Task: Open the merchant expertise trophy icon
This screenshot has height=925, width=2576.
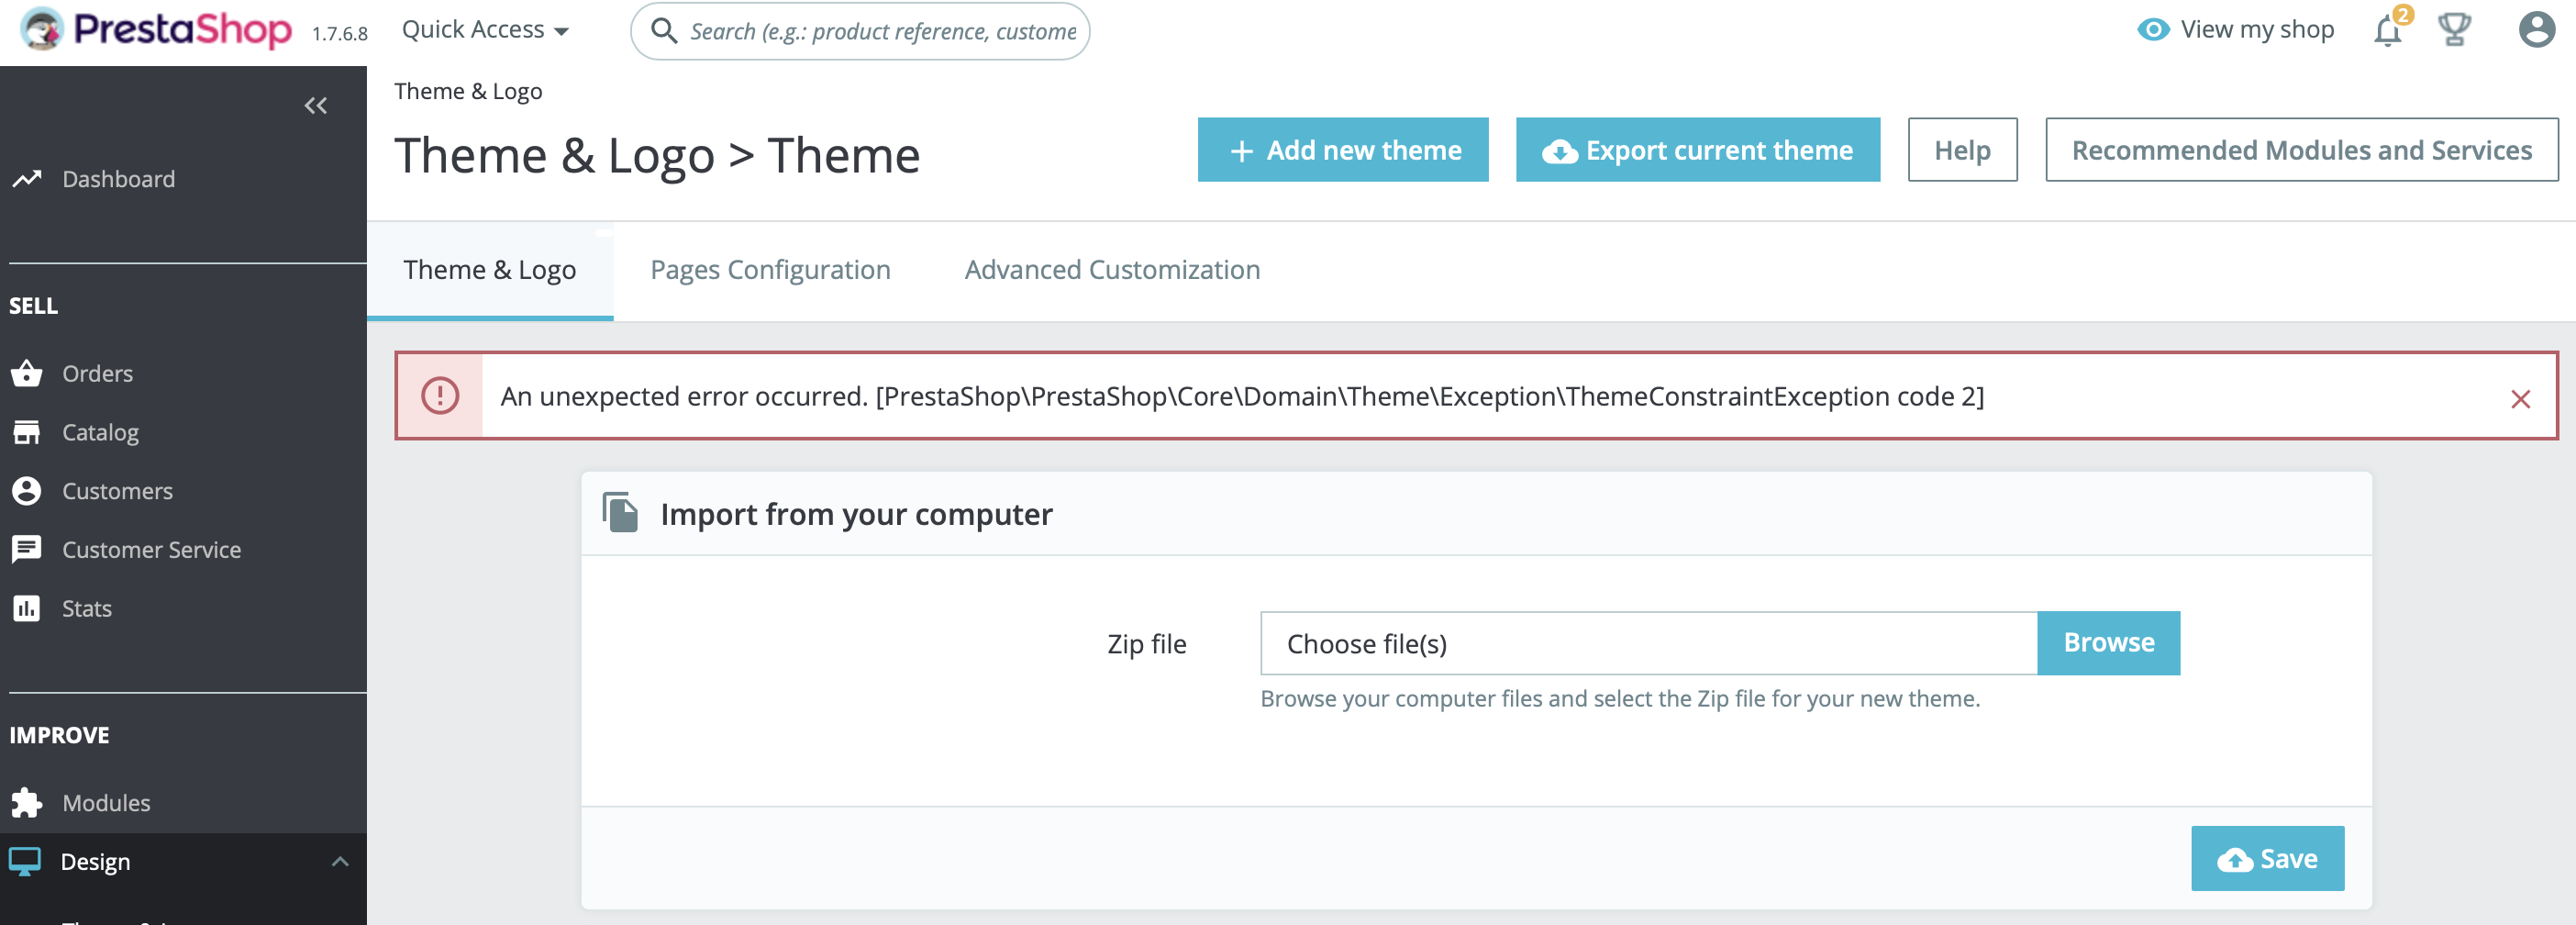Action: pos(2455,29)
